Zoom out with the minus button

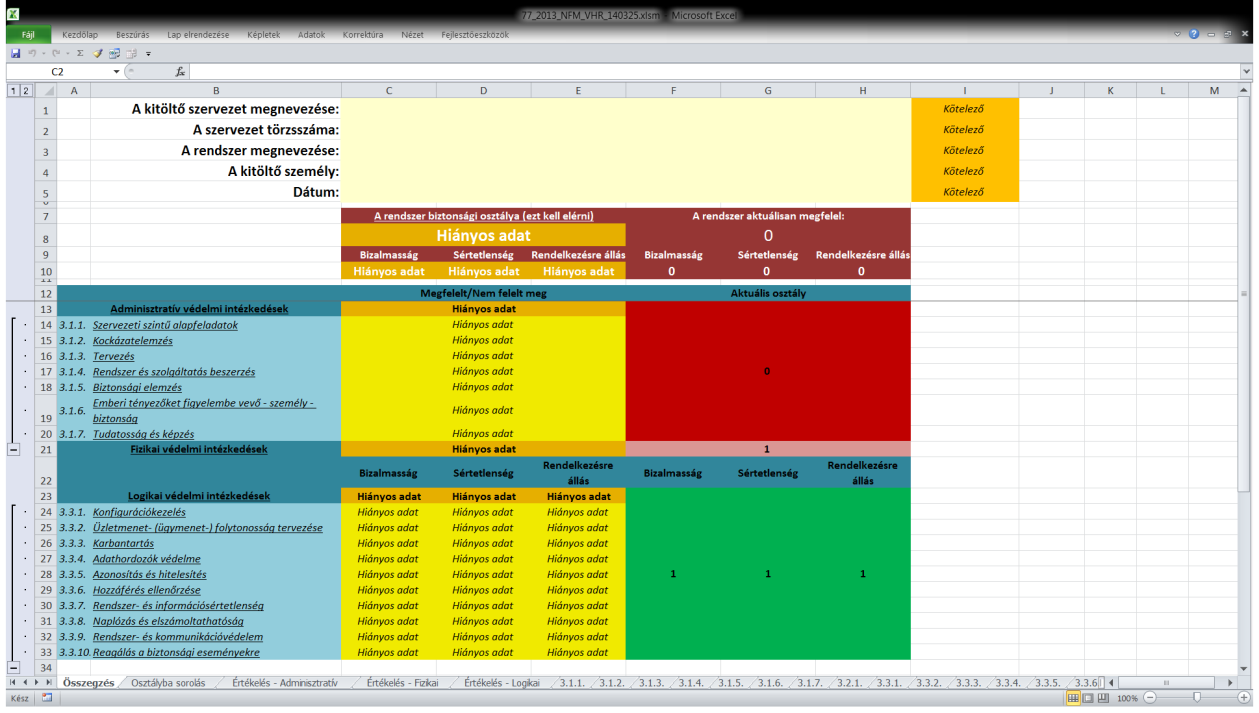point(1149,698)
